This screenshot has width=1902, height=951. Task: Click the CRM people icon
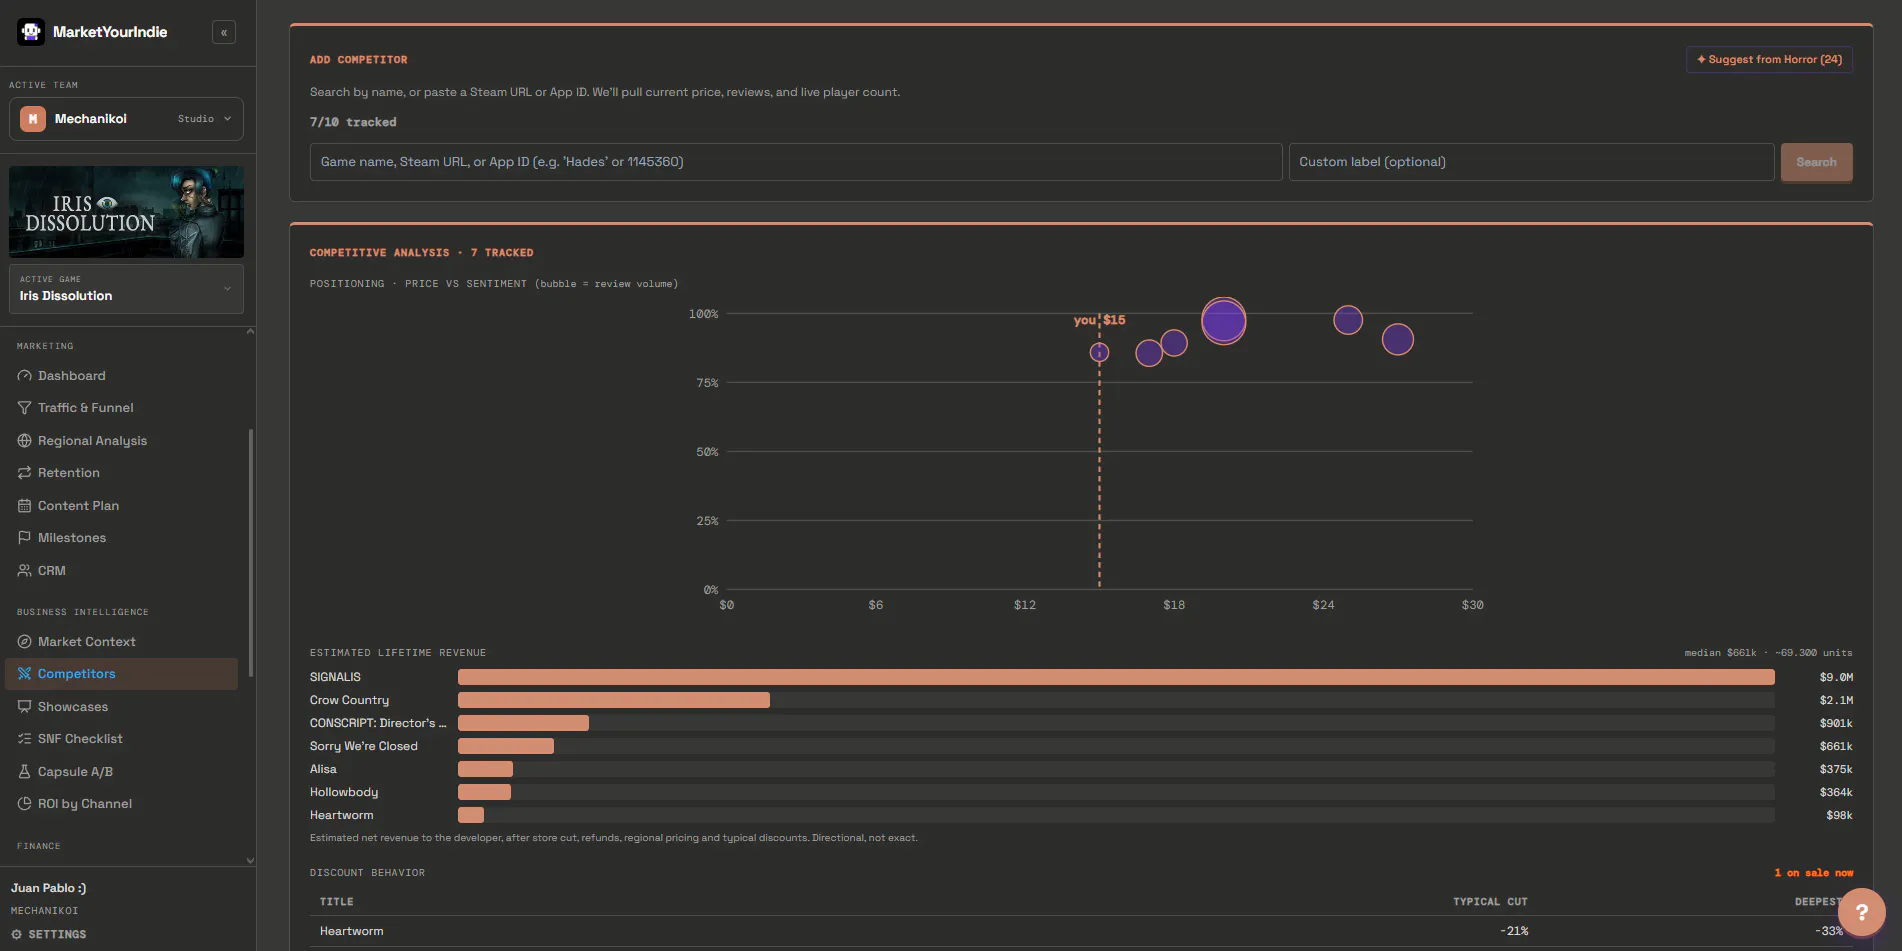[25, 571]
